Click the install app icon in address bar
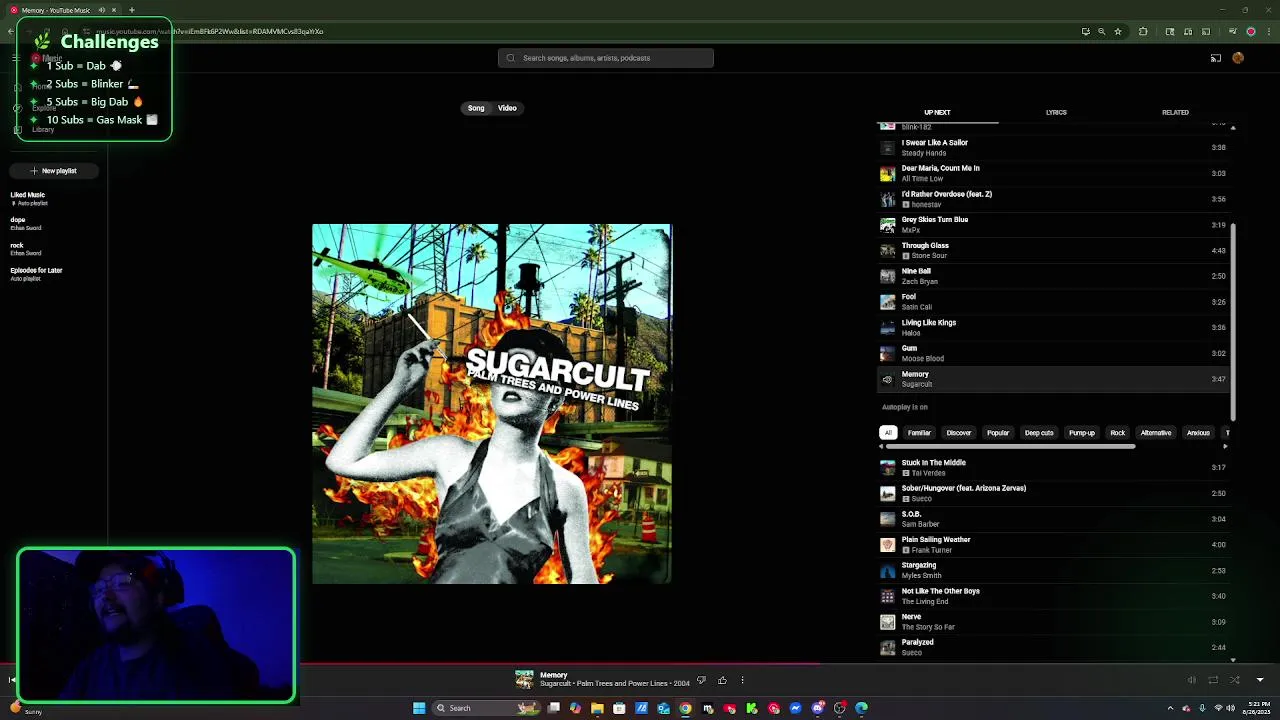Screen dimensions: 1280x720 1085,31
